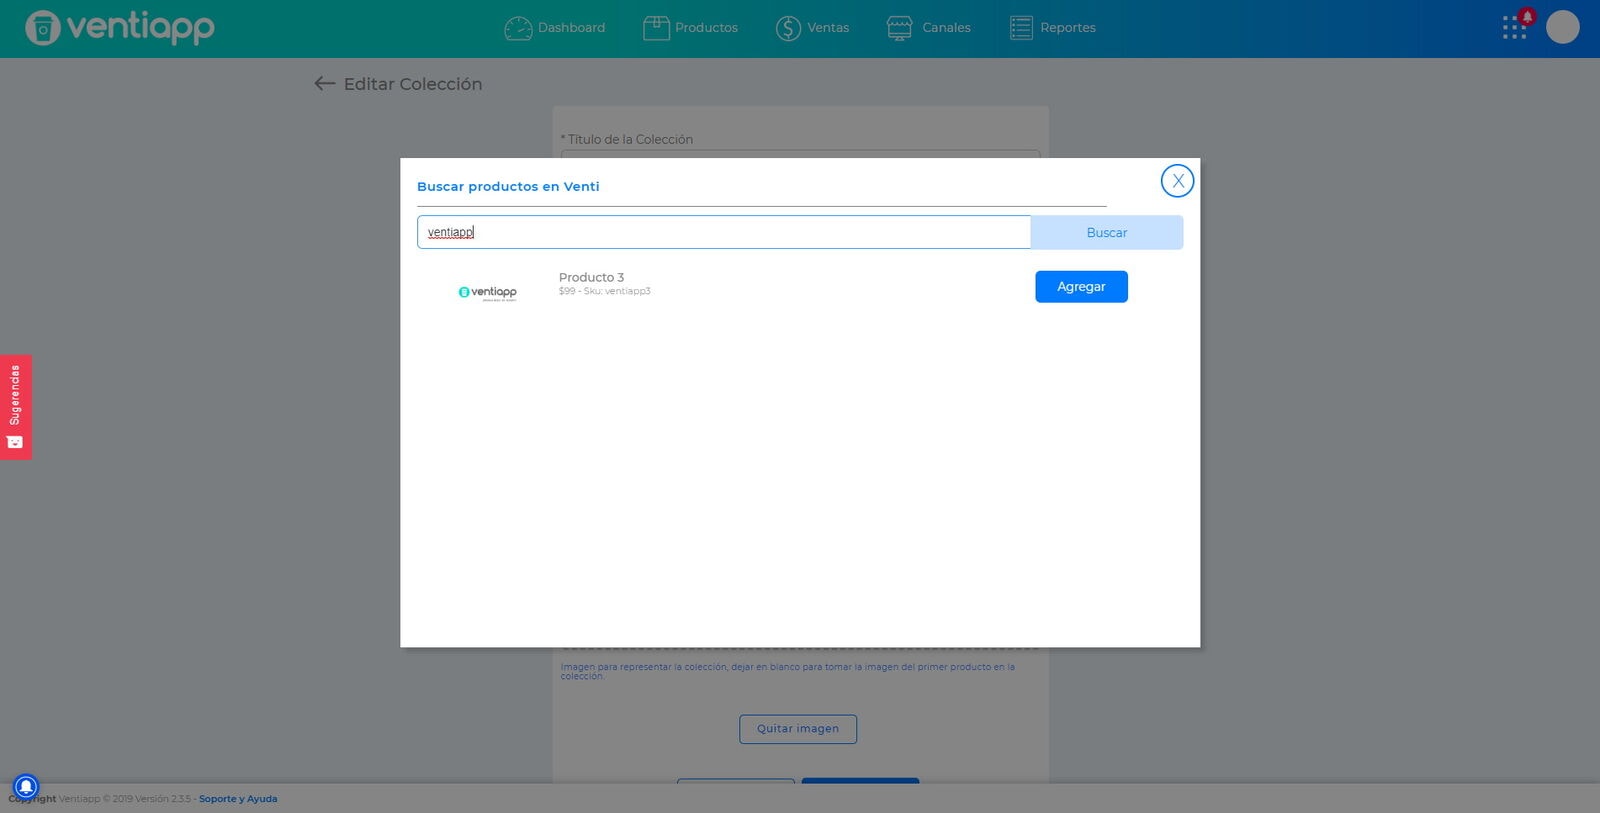Add Producto 3 with Agregar button
This screenshot has width=1600, height=813.
[1081, 287]
